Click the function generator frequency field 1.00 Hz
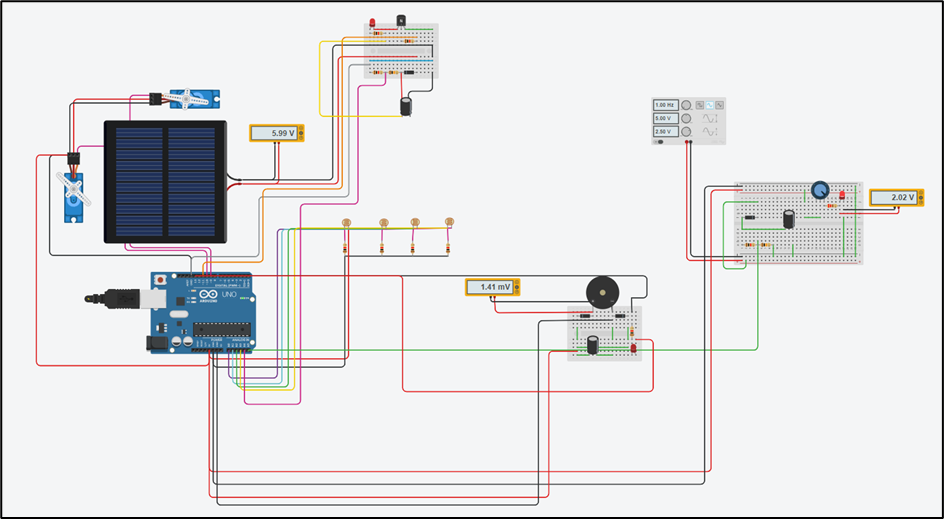This screenshot has width=944, height=519. coord(665,105)
